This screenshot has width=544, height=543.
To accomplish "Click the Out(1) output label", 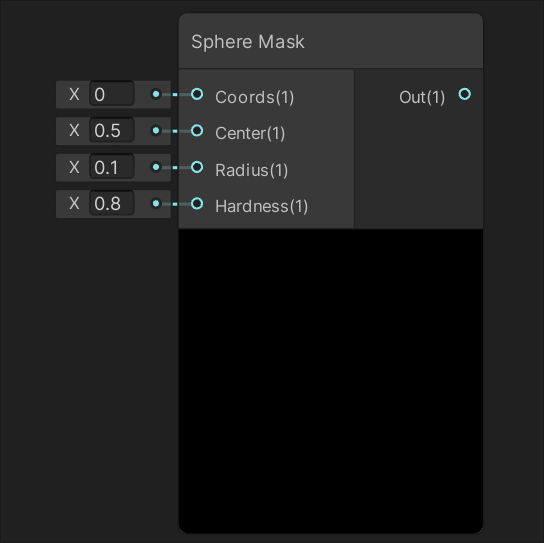I will pyautogui.click(x=422, y=97).
